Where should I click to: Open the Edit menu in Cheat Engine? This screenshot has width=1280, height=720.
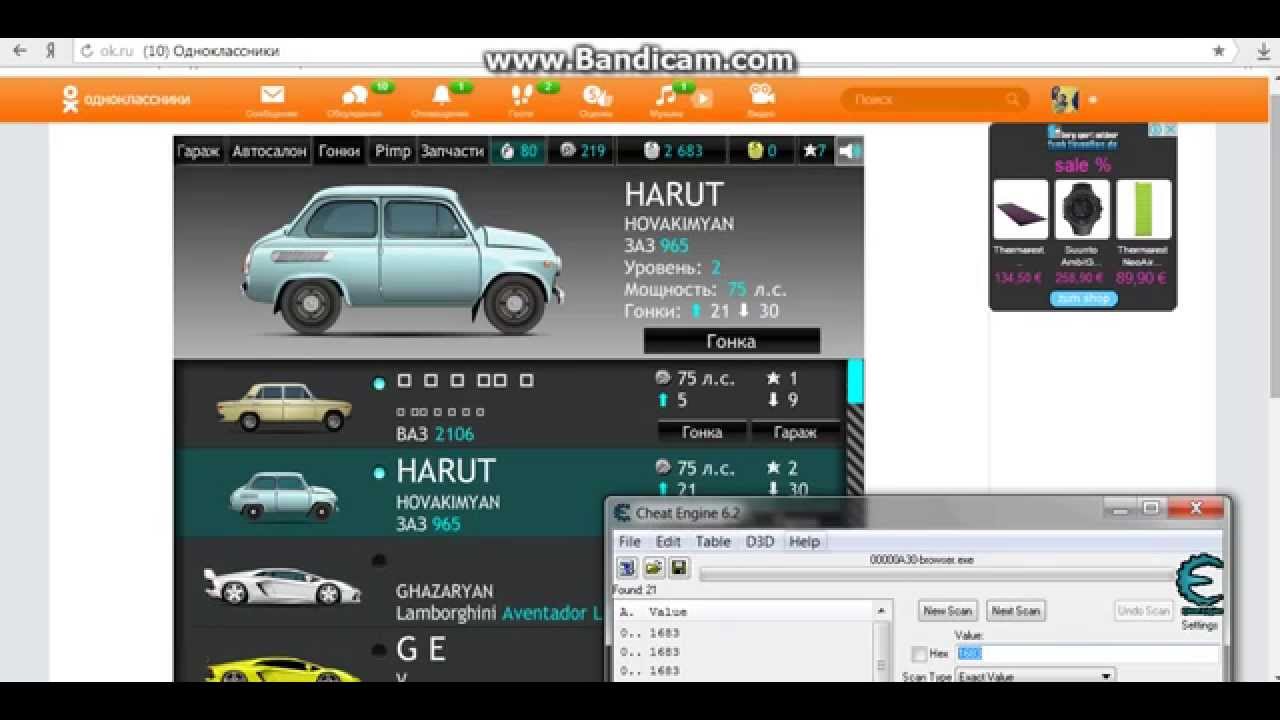(668, 542)
